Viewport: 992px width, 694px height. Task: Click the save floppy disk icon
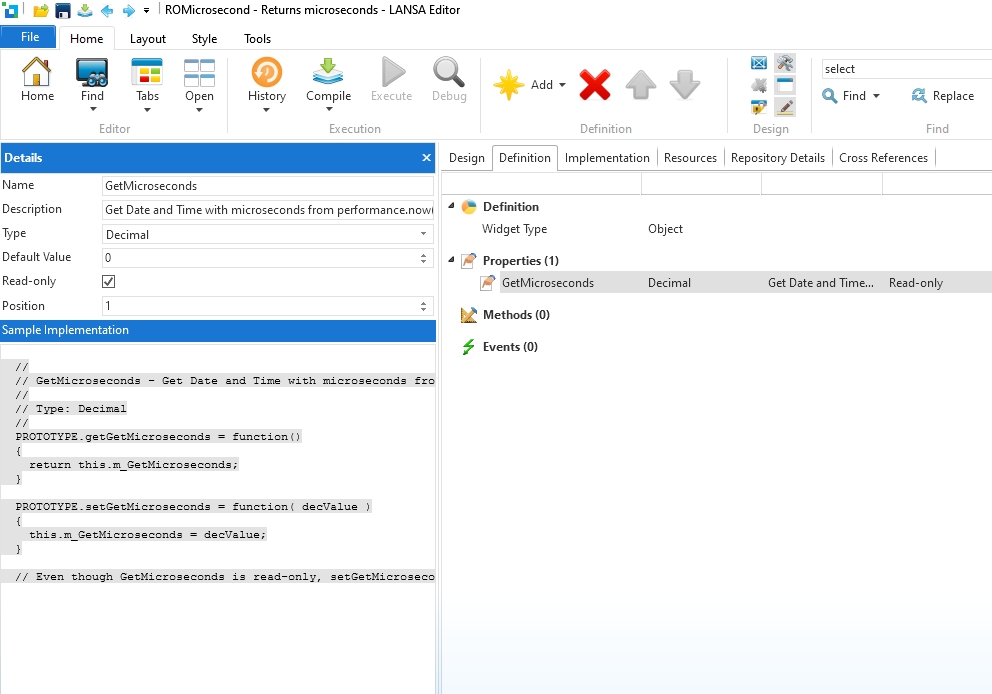63,11
